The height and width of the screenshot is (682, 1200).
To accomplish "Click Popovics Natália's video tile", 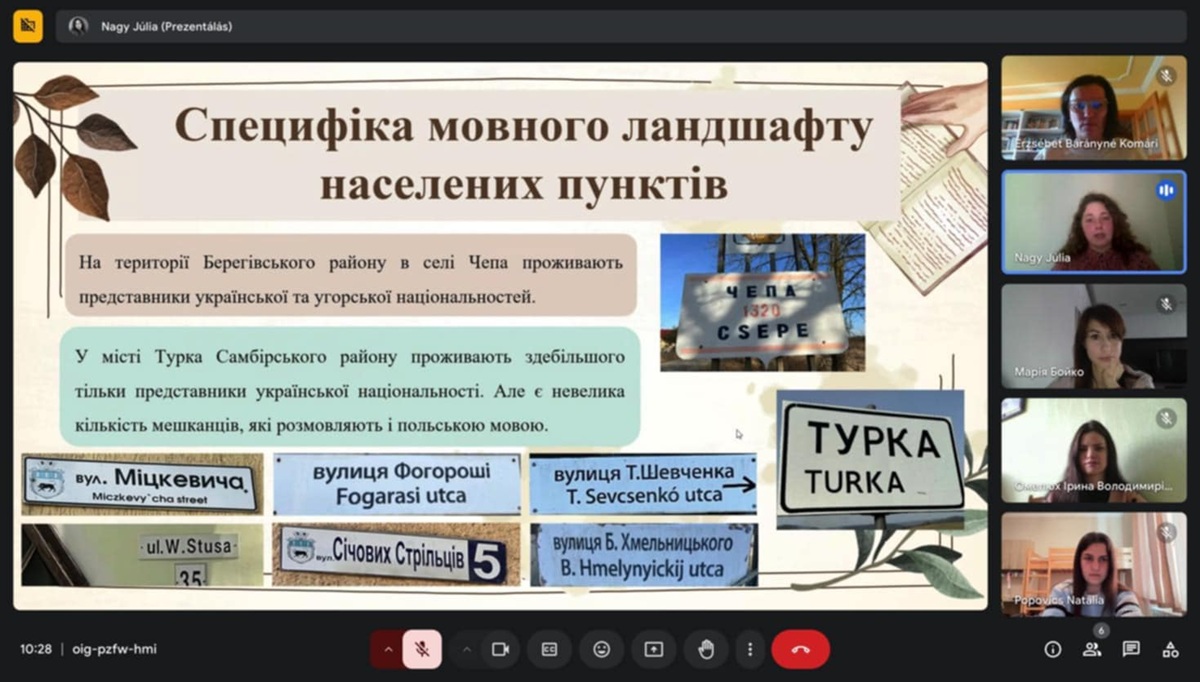I will [x=1093, y=564].
